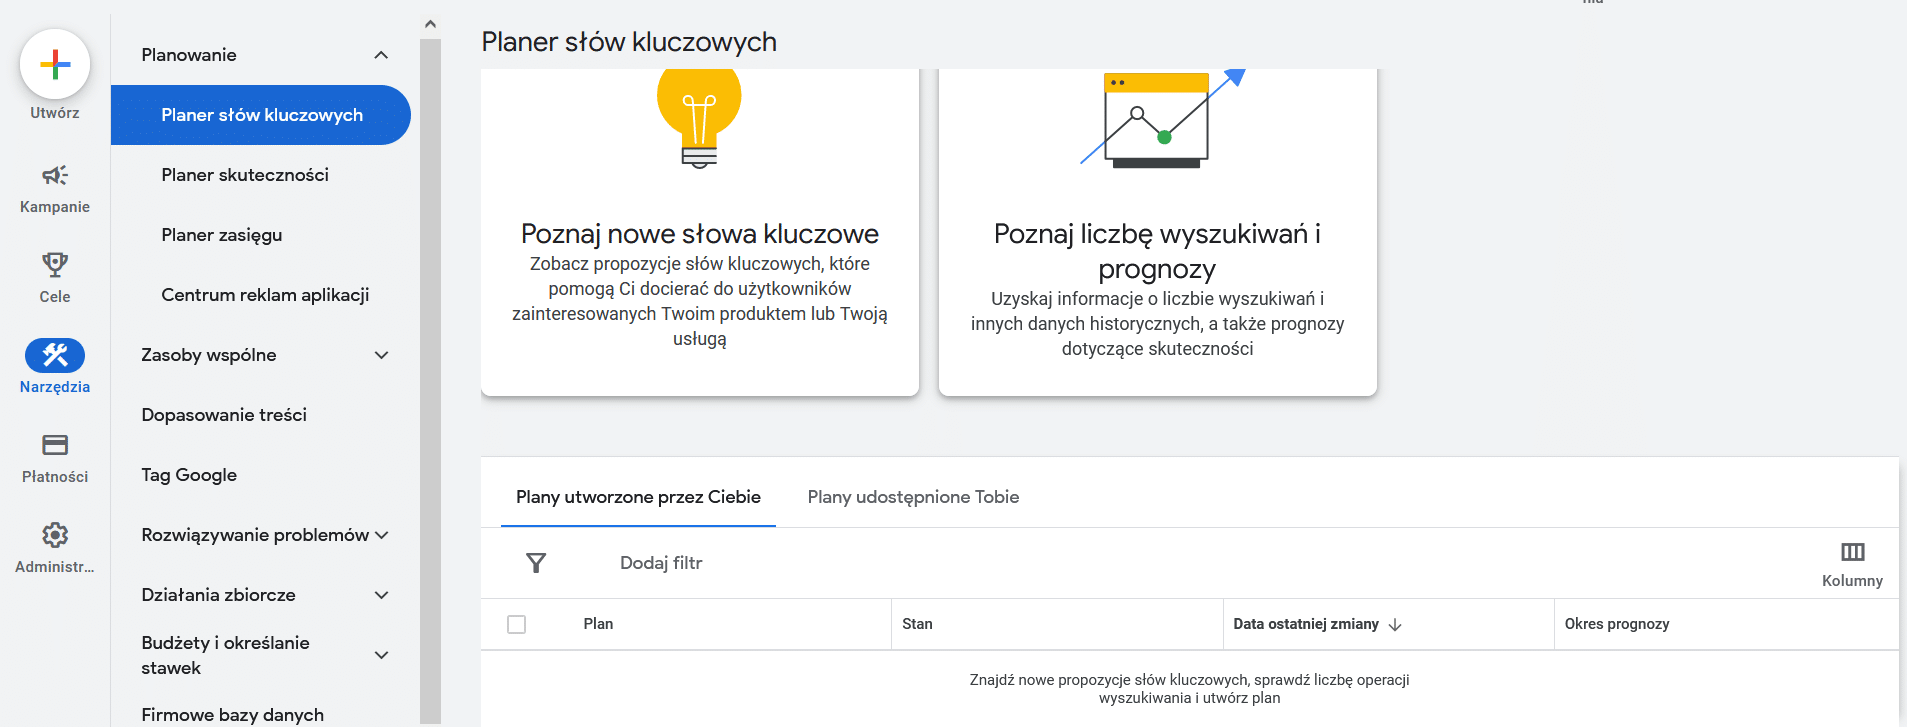
Task: Click Poznaj nowe słowa kluczowe heading
Action: tap(700, 233)
